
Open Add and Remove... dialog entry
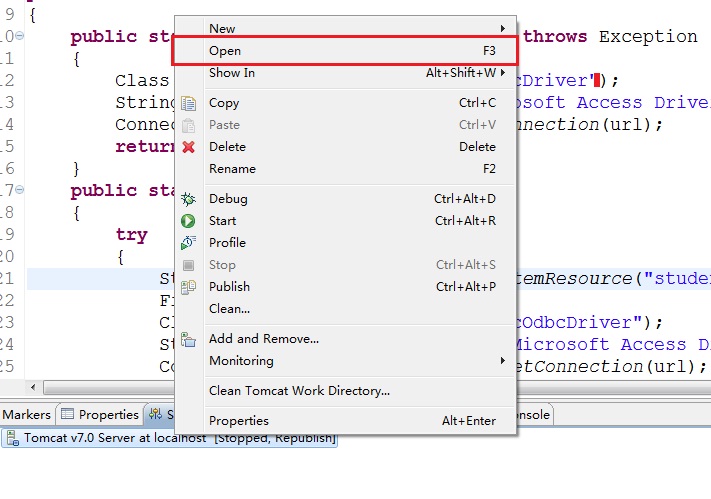pyautogui.click(x=345, y=339)
